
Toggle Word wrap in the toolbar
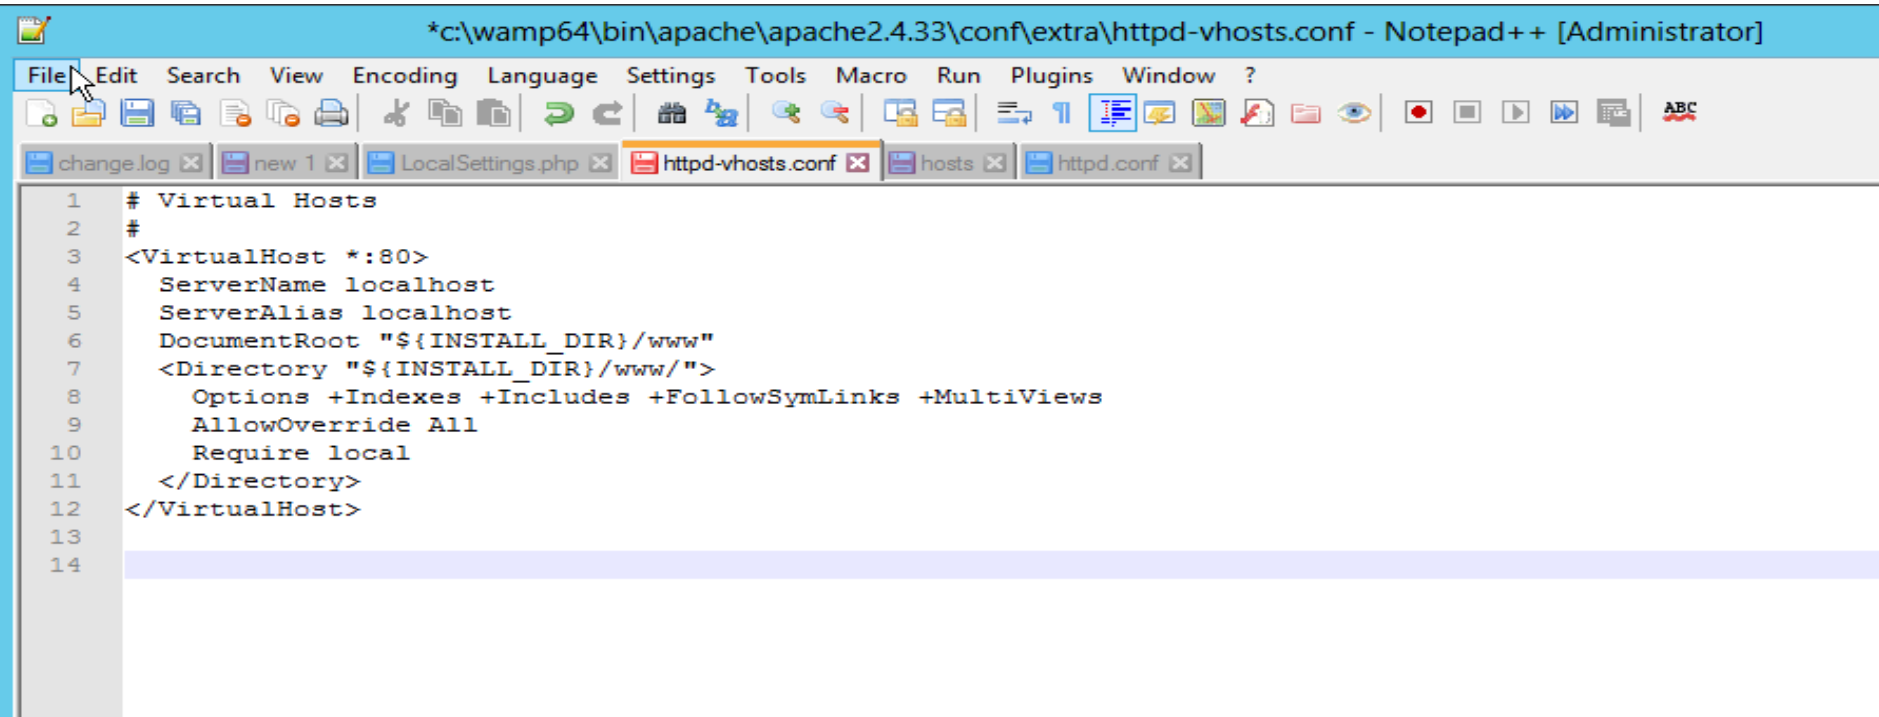click(1014, 113)
